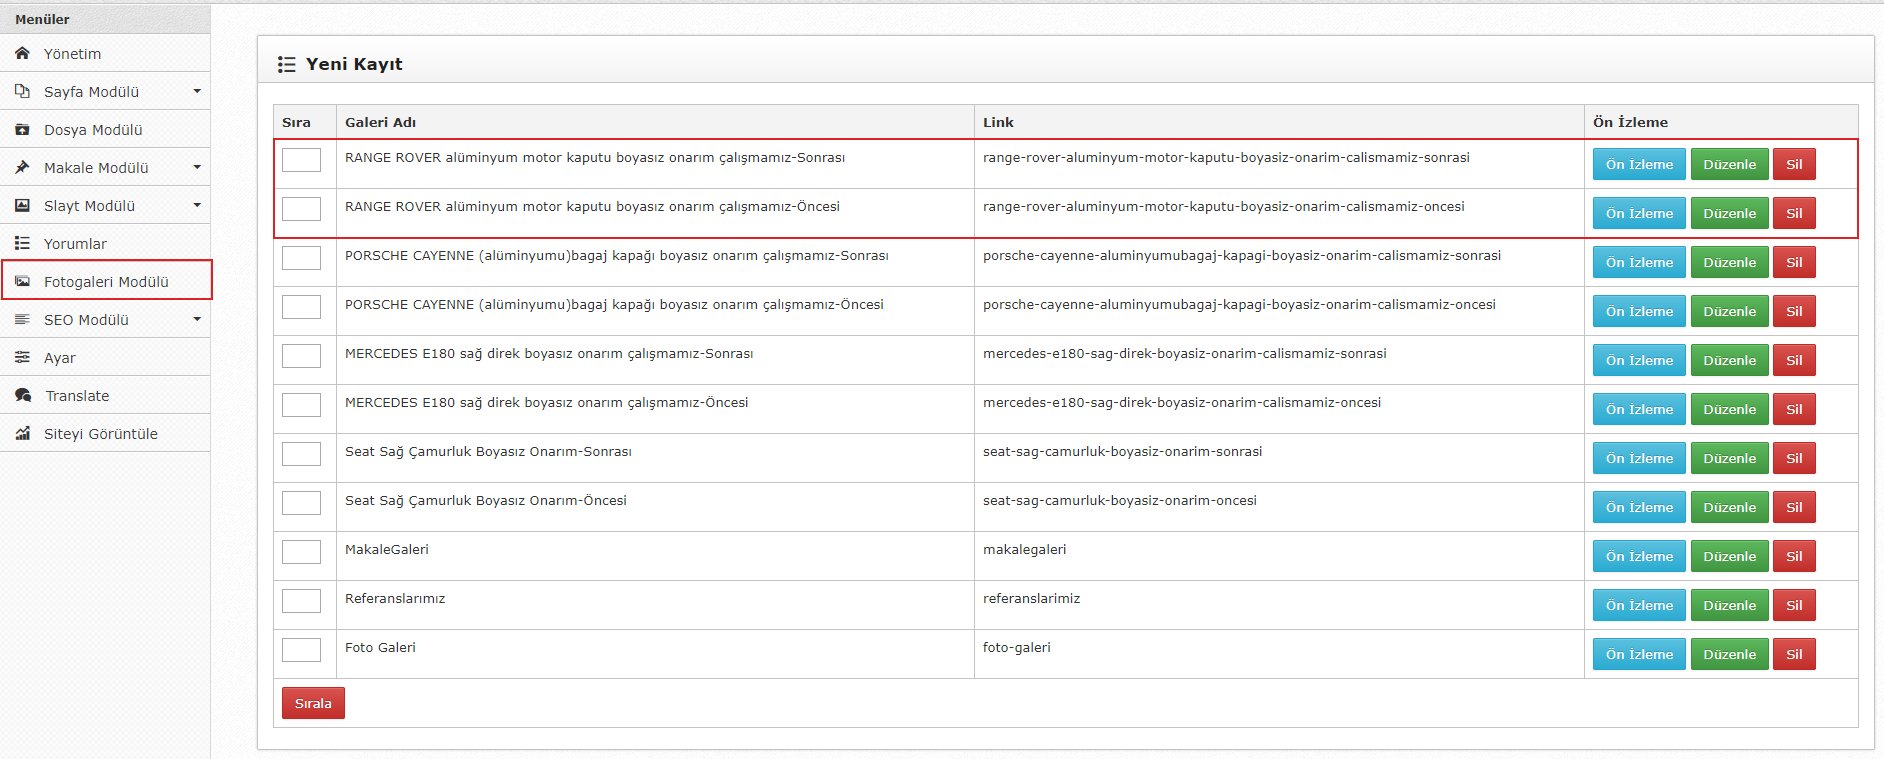Preview RANGE ROVER Sonrası gallery with Ön İzleme
Screen dimensions: 1884x759
1639,164
